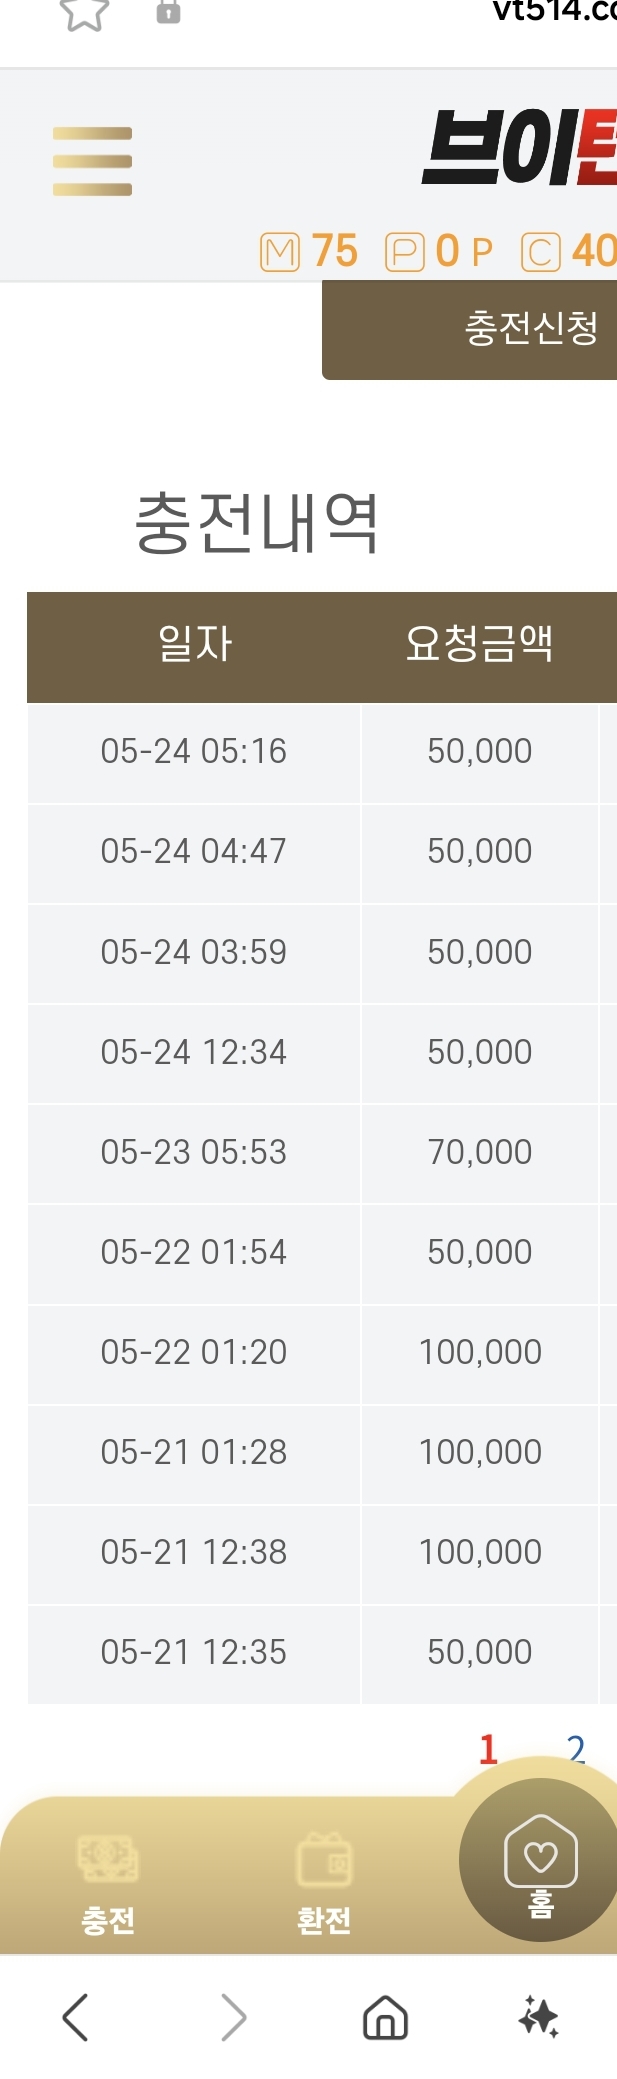Open the 환전 tab in bottom bar
Image resolution: width=617 pixels, height=2079 pixels.
[324, 1884]
